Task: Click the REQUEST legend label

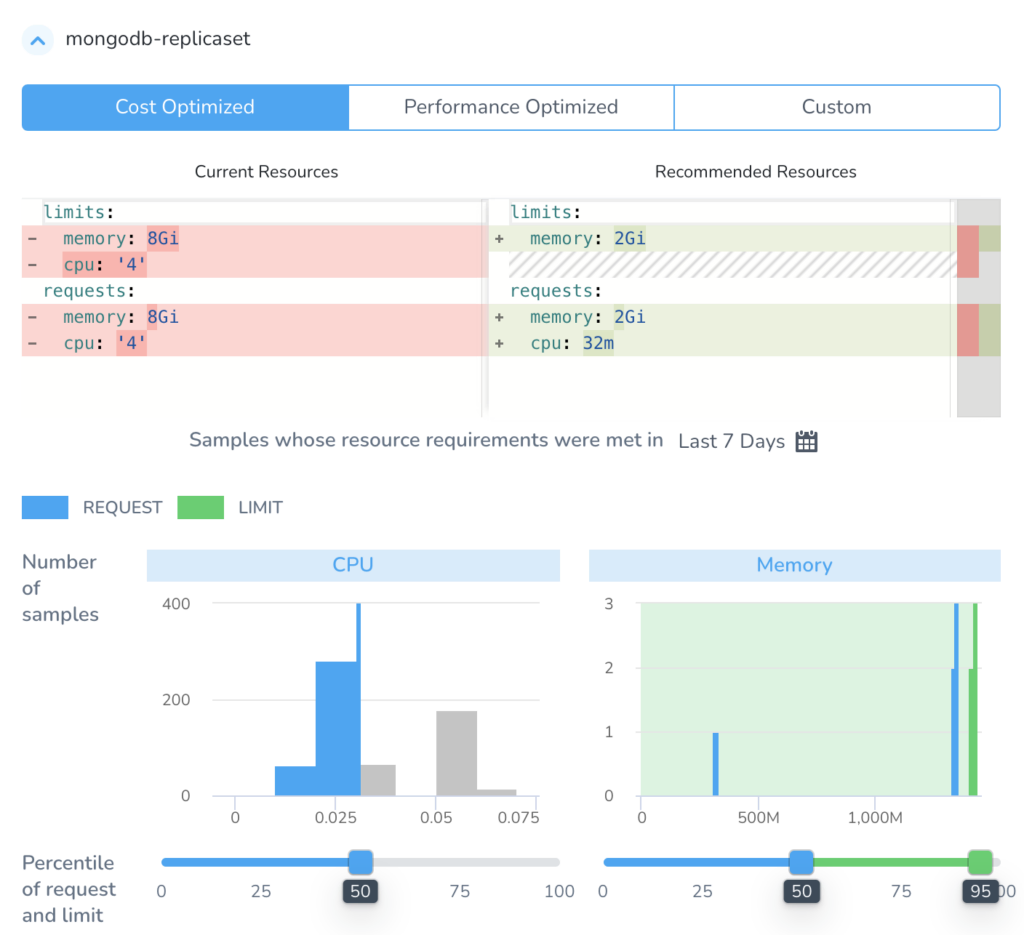Action: click(122, 507)
